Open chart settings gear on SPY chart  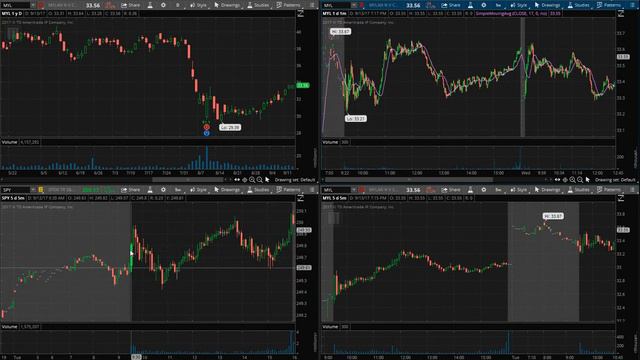[163, 190]
